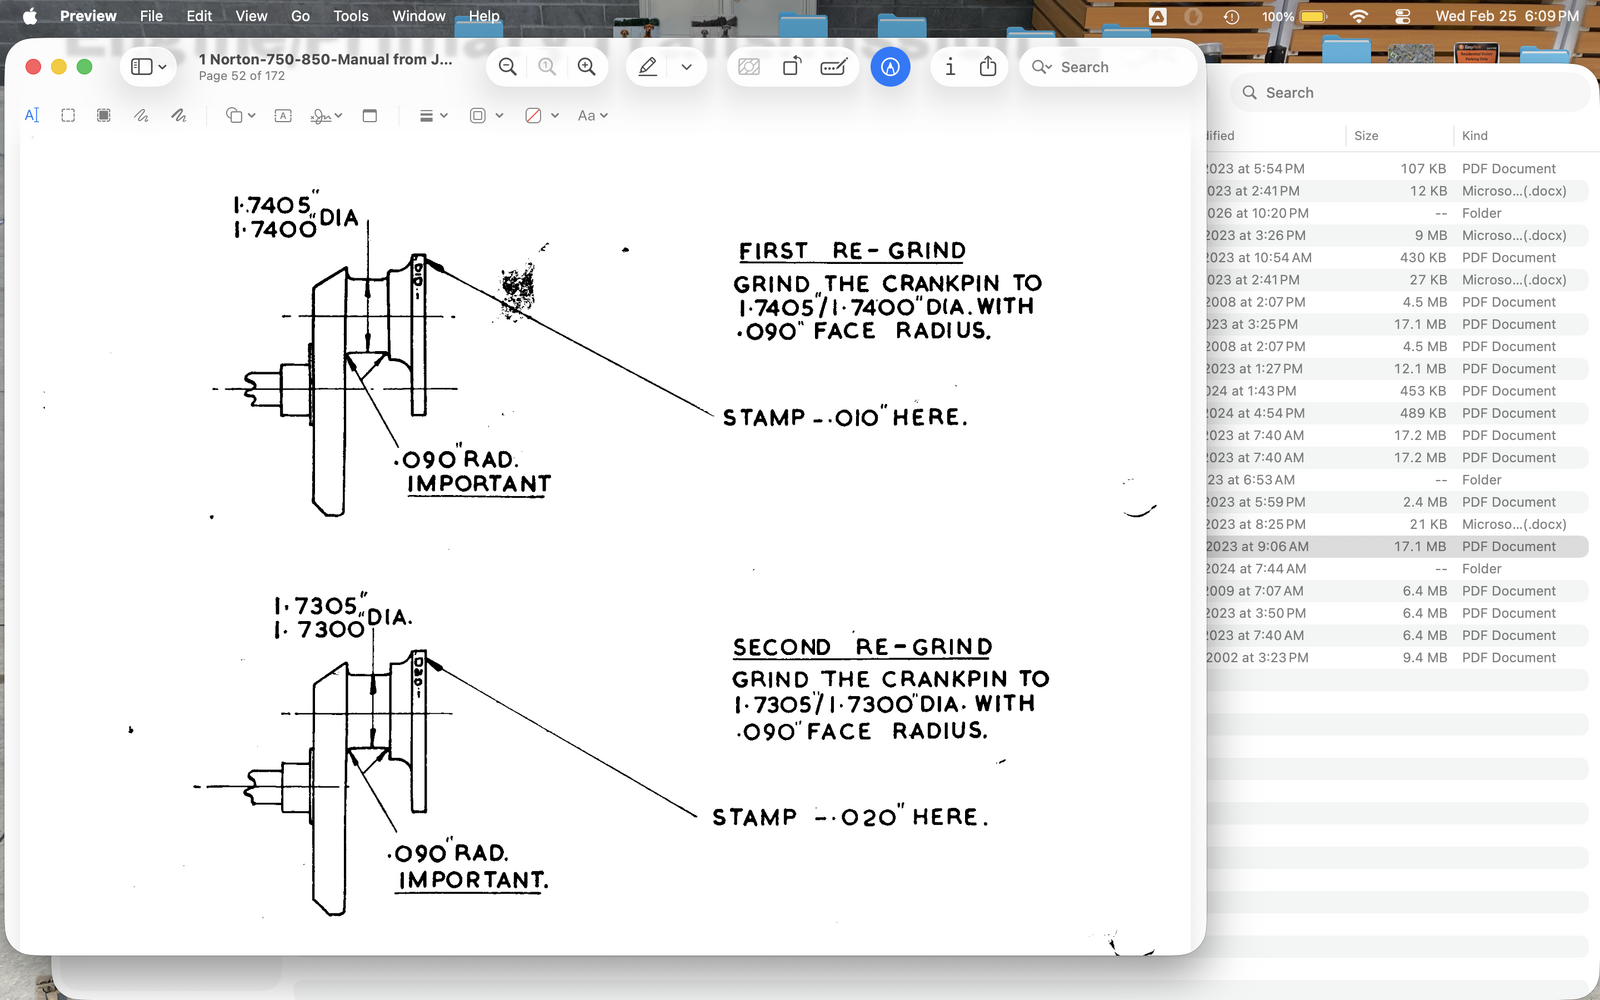This screenshot has width=1600, height=1000.
Task: Insert a text box annotation
Action: click(x=283, y=115)
